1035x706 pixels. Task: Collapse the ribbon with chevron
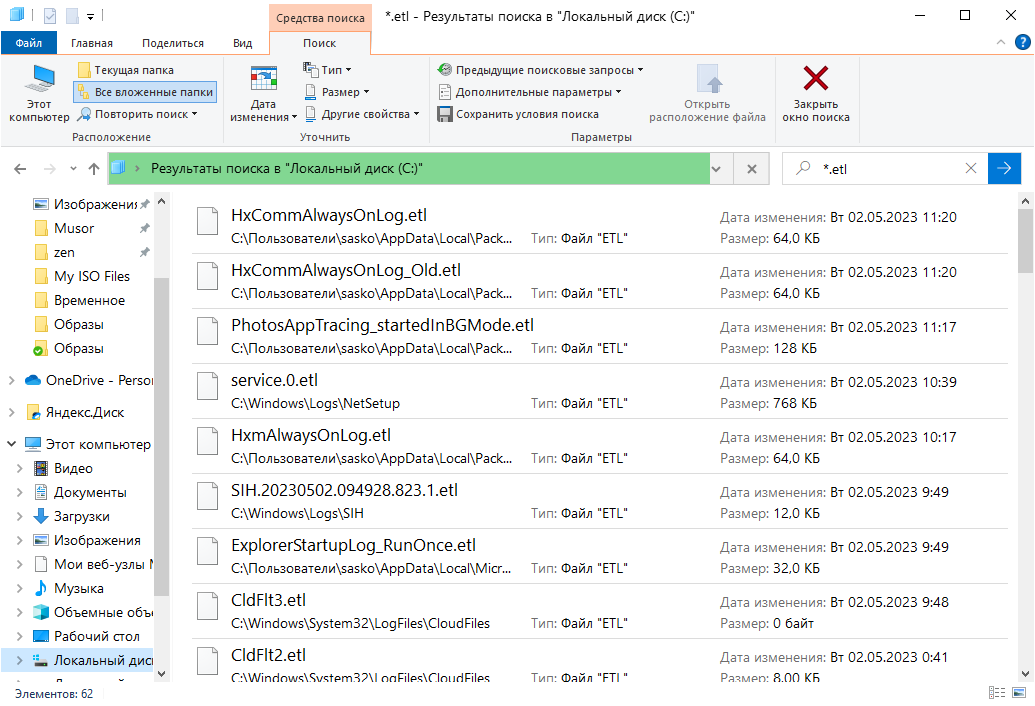1001,42
